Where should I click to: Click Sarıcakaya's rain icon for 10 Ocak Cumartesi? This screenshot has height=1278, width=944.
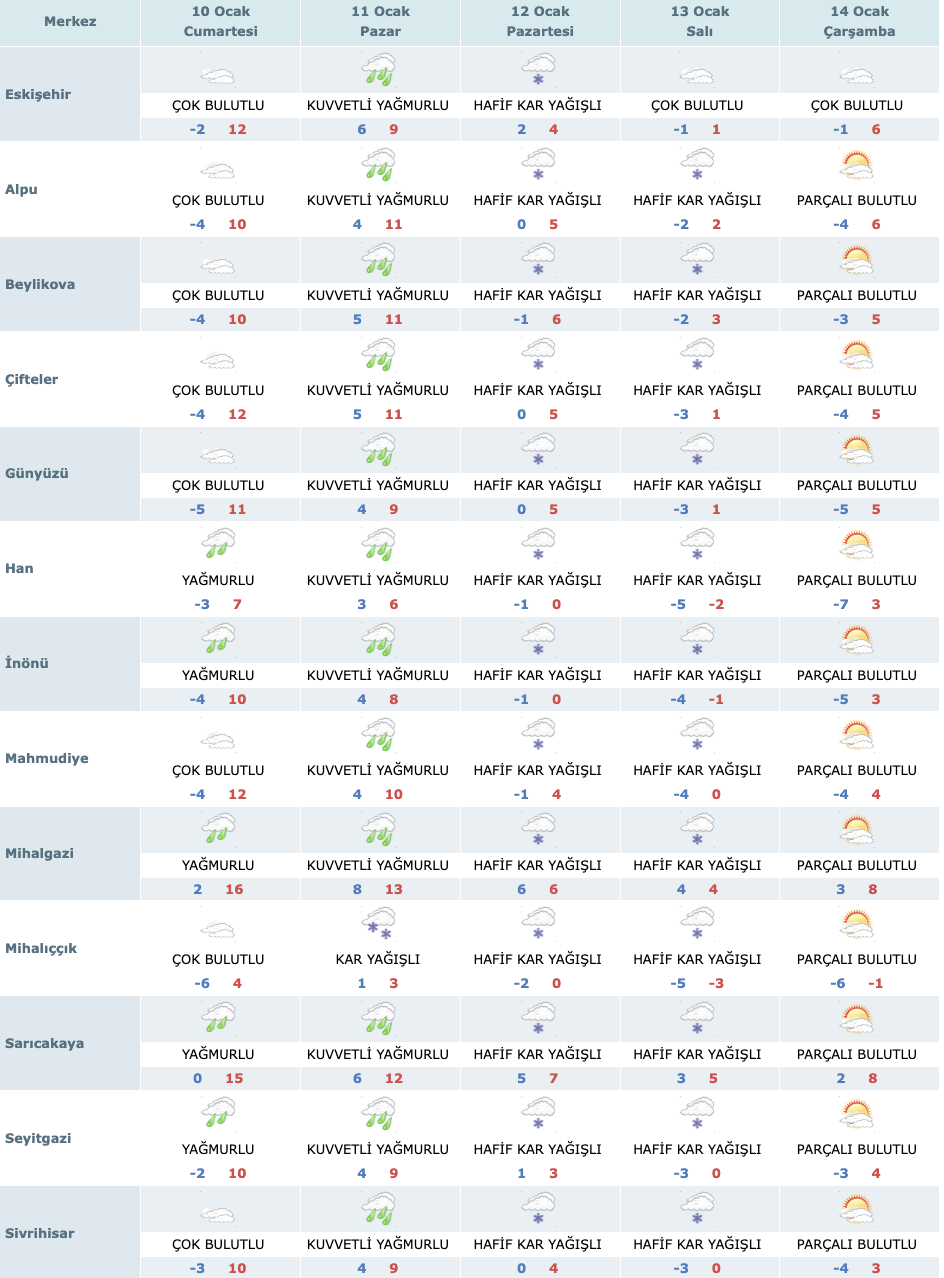pos(218,1020)
